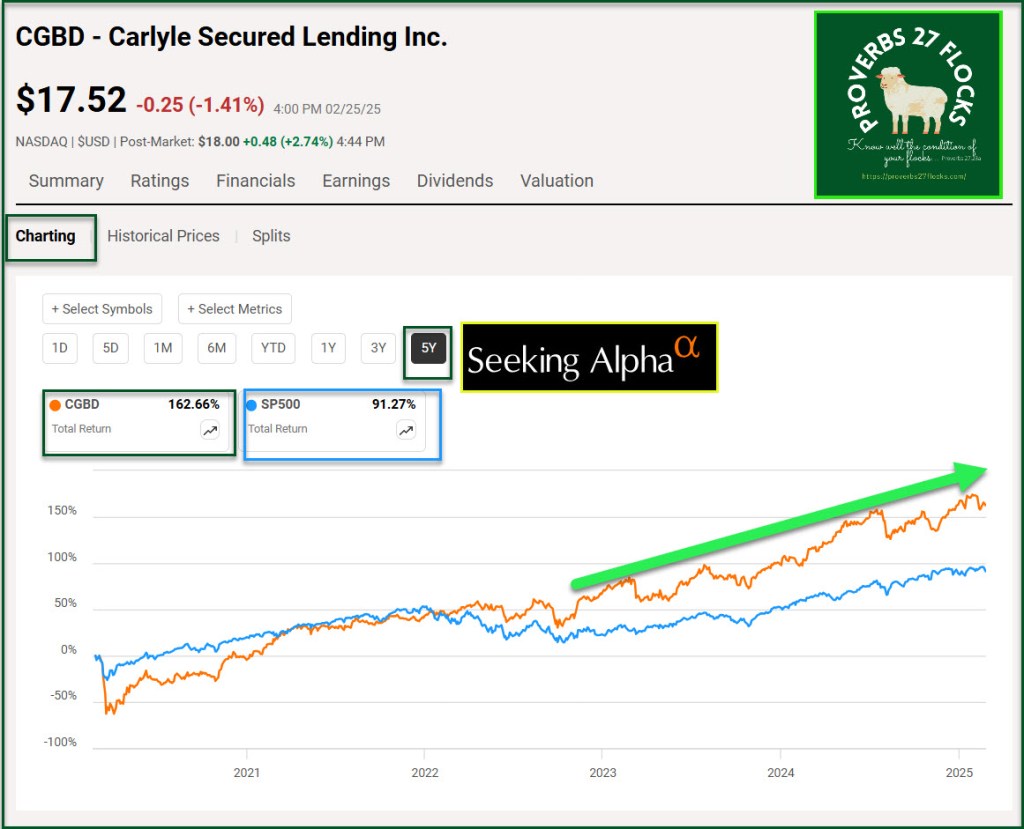Image resolution: width=1024 pixels, height=829 pixels.
Task: Select the 5Y time range
Action: click(x=428, y=348)
